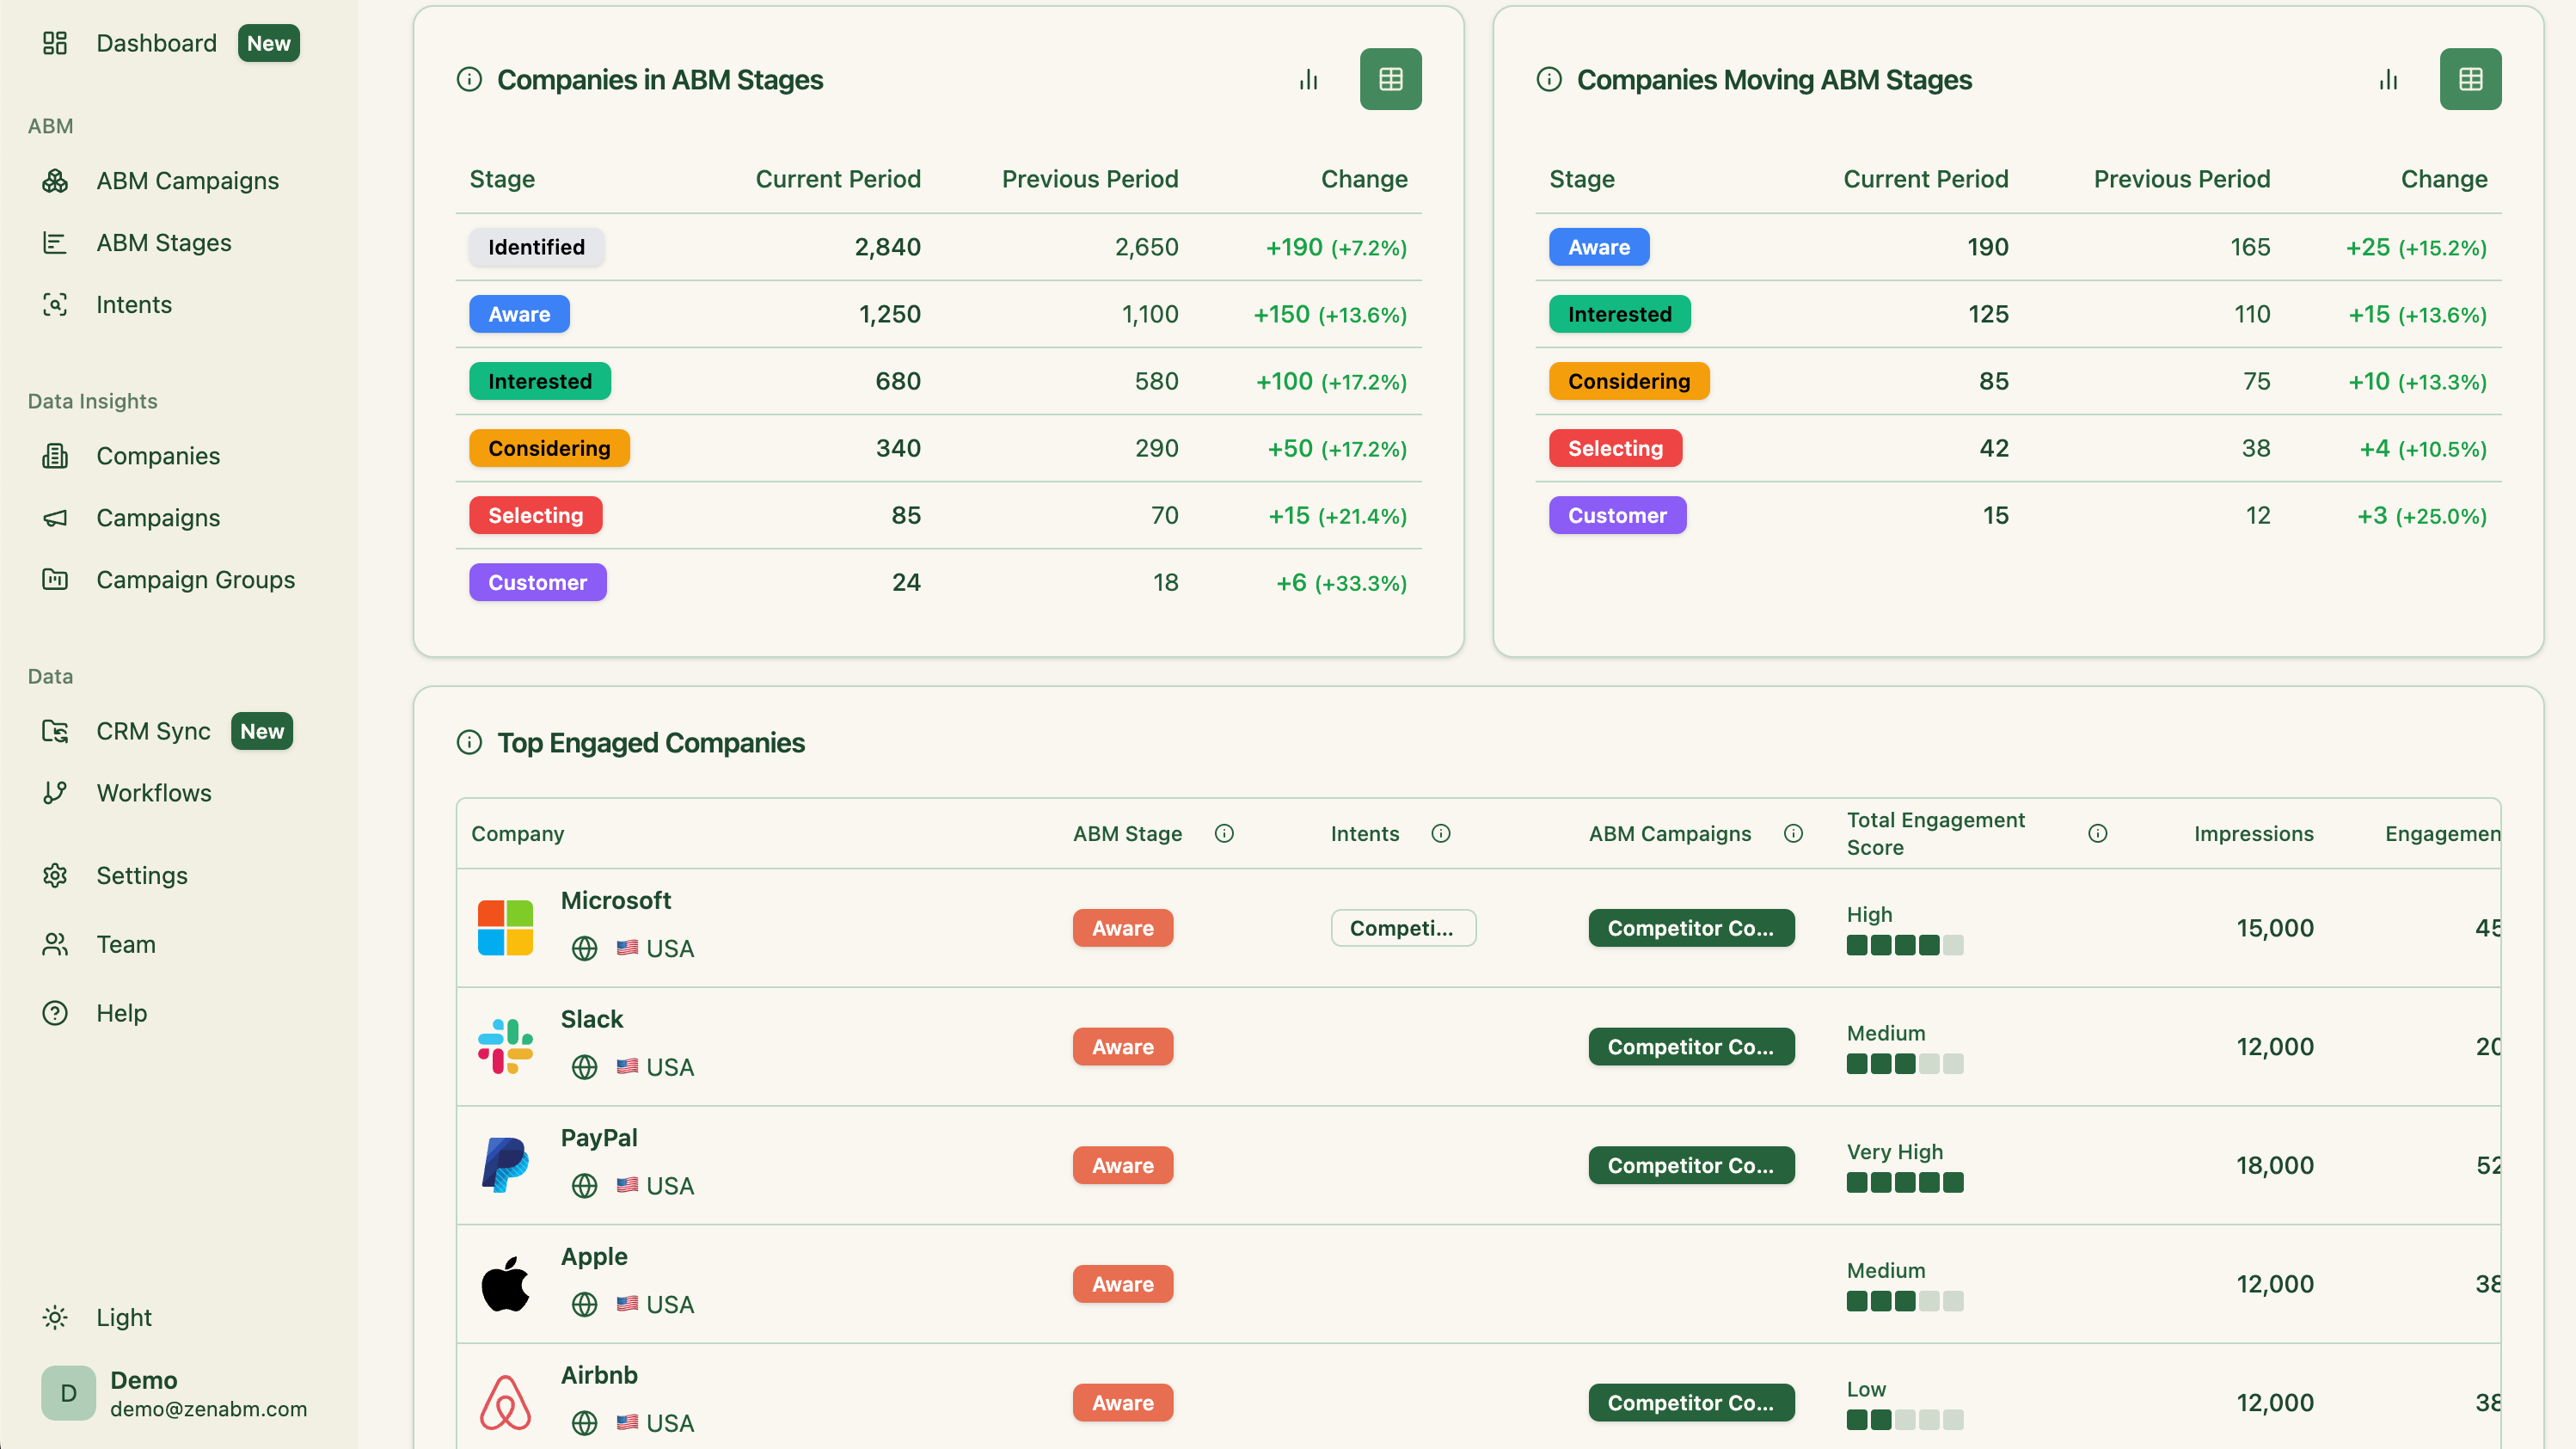Viewport: 2576px width, 1449px height.
Task: Click the Team people icon
Action: pyautogui.click(x=55, y=945)
